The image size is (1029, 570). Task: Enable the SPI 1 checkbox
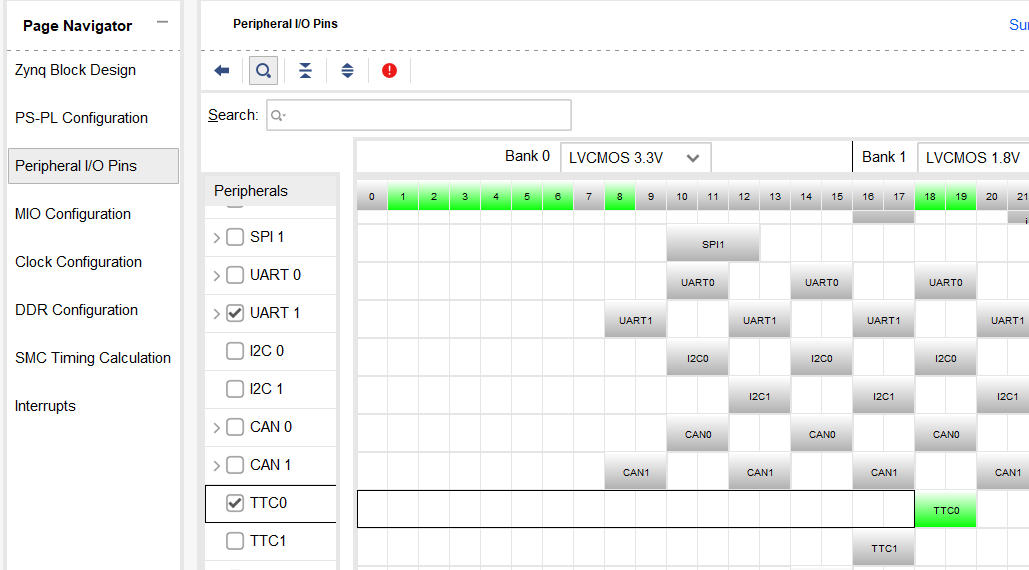pyautogui.click(x=235, y=237)
